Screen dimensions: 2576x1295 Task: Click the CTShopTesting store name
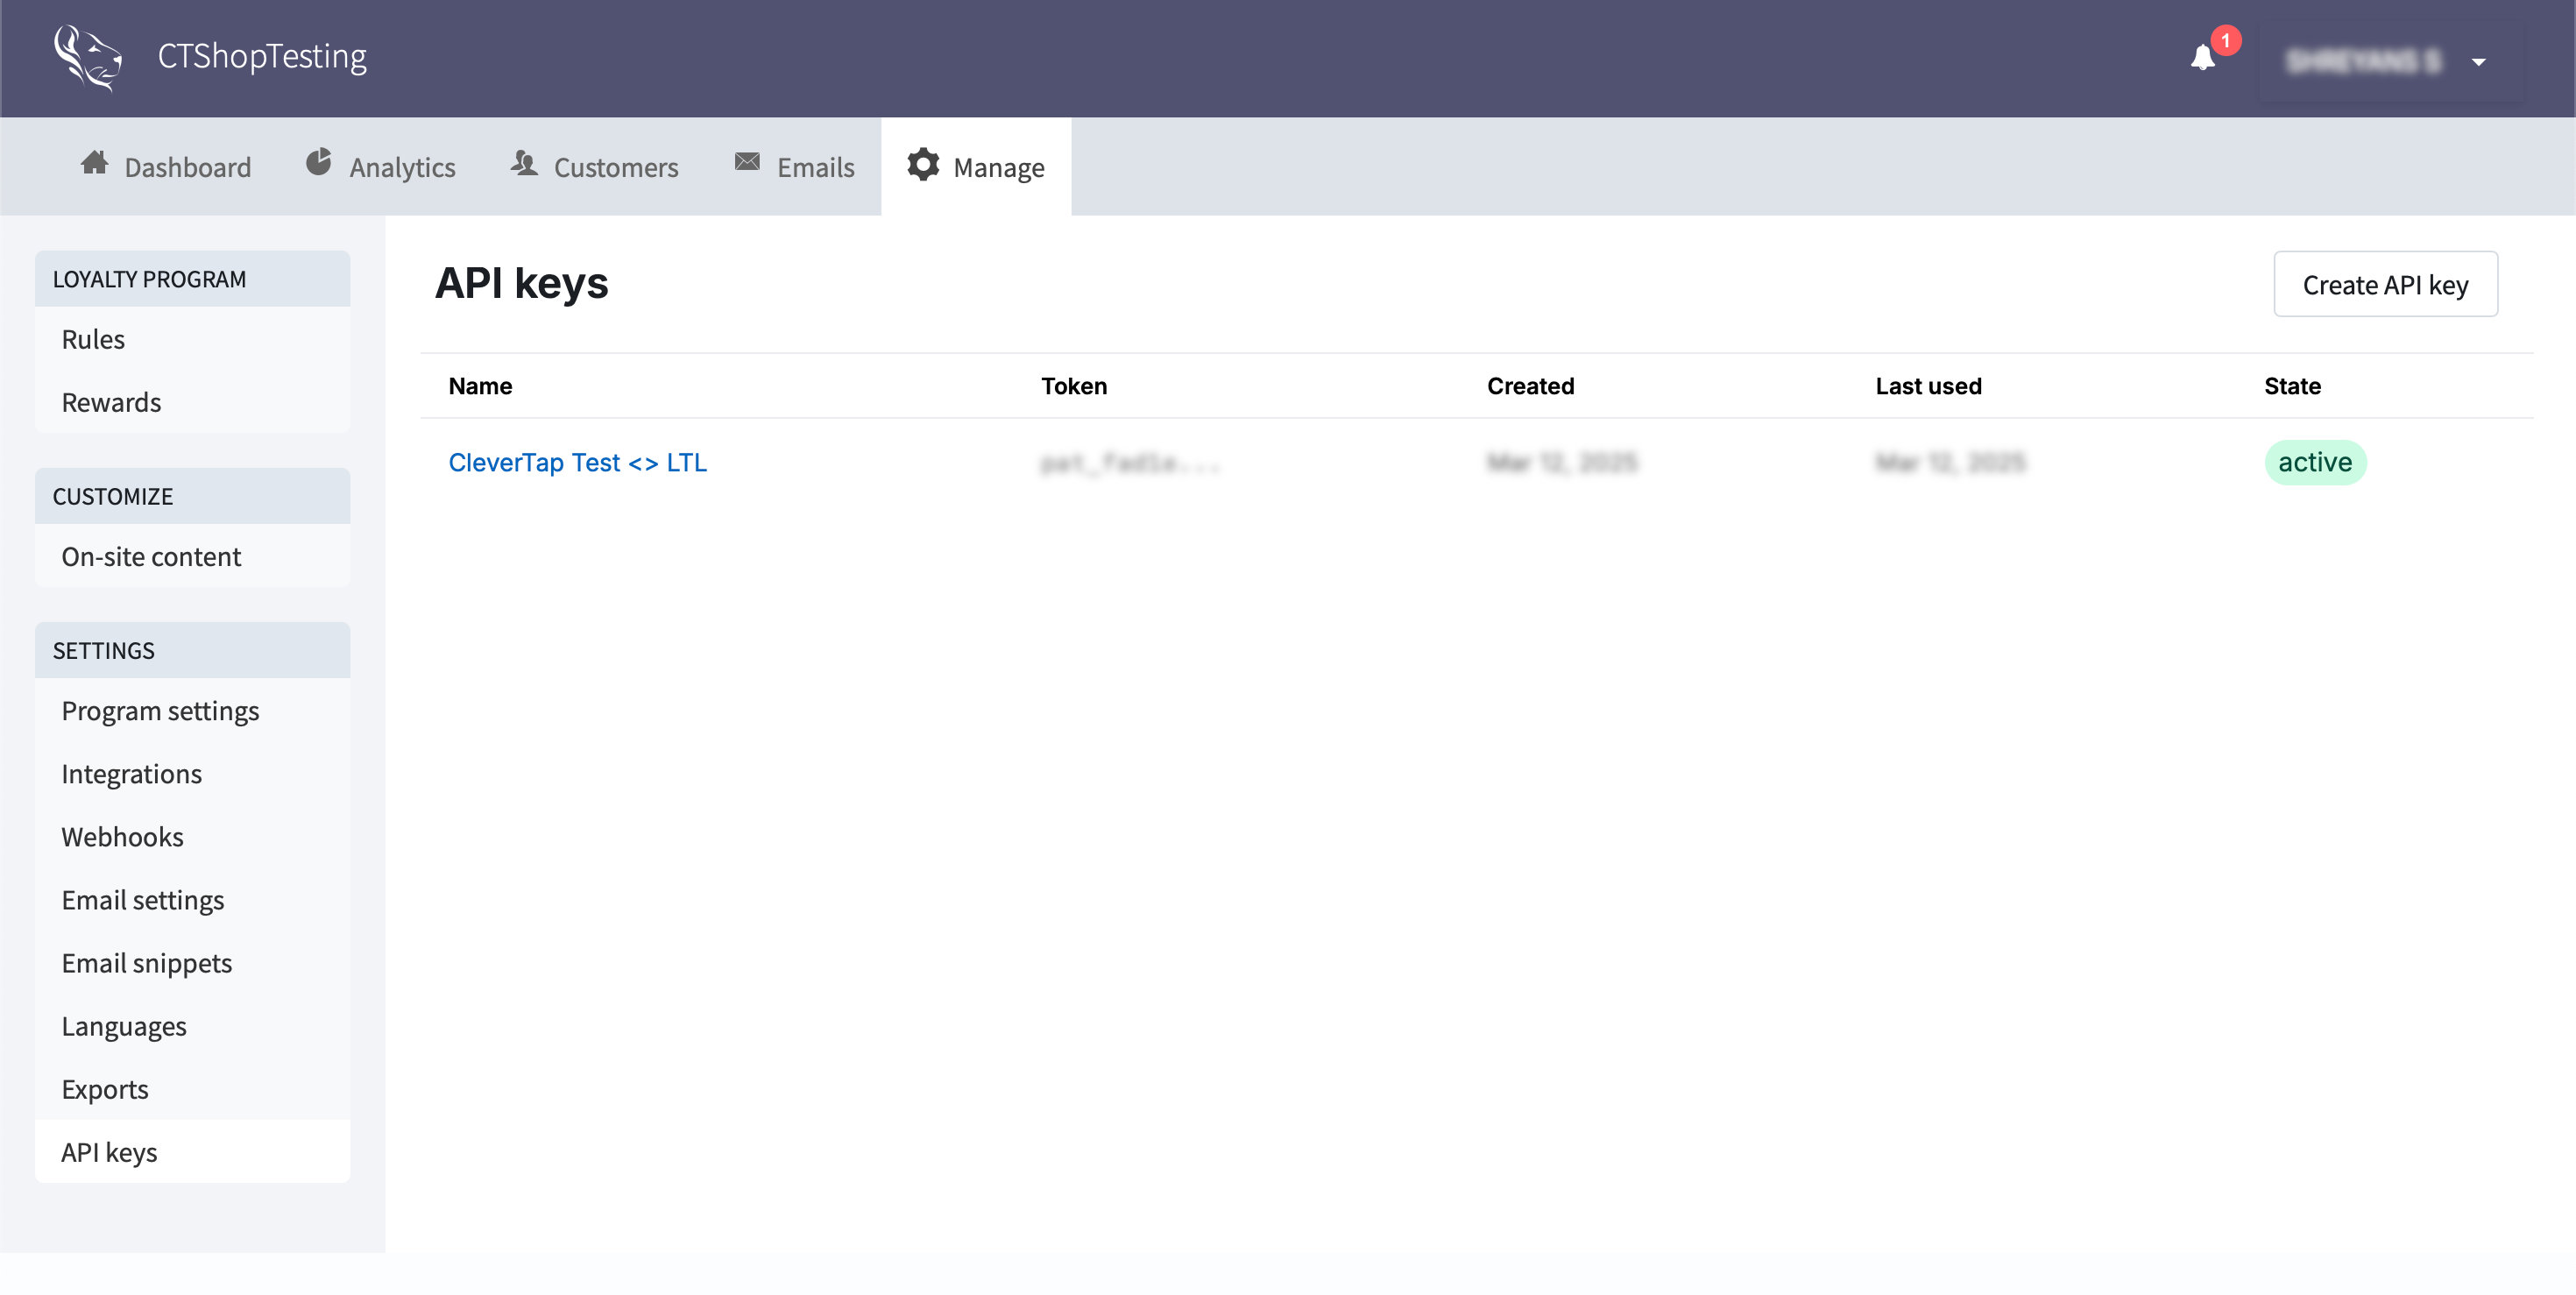click(262, 57)
